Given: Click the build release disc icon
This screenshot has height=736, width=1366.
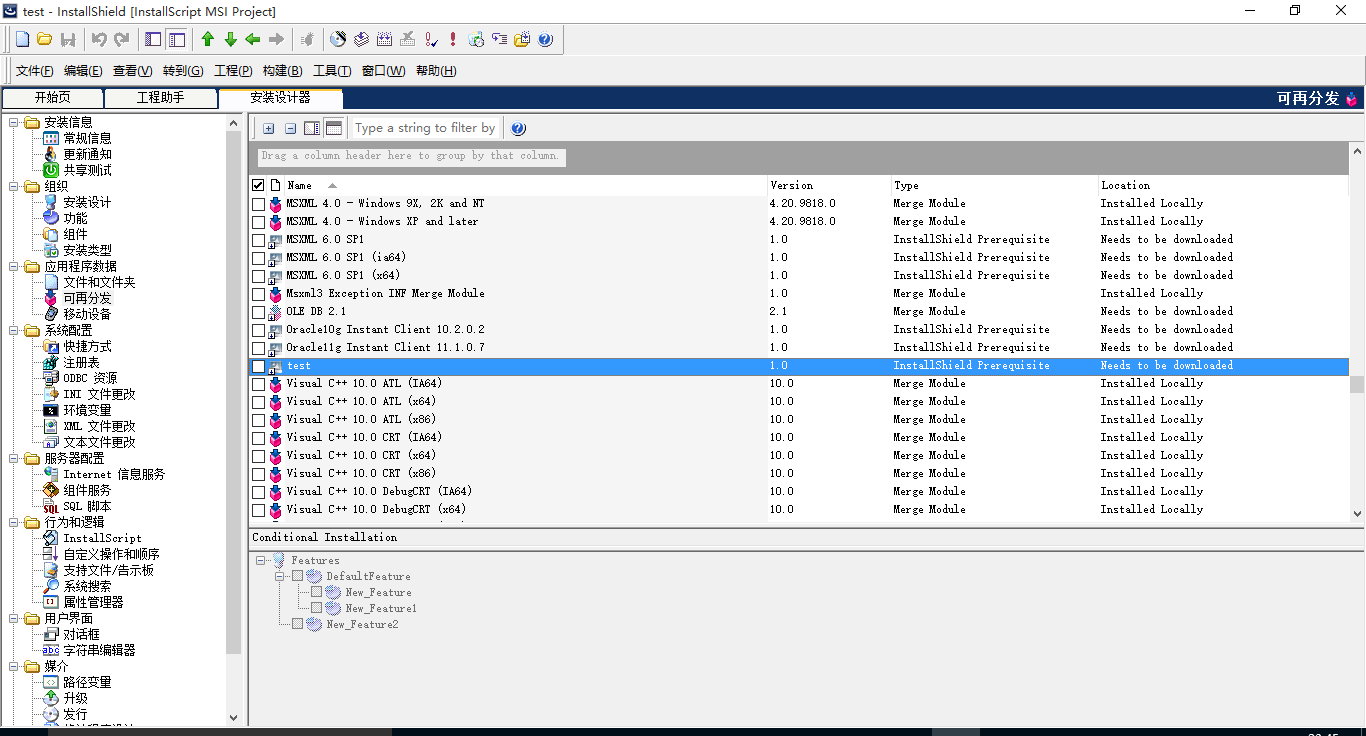Looking at the screenshot, I should (338, 39).
